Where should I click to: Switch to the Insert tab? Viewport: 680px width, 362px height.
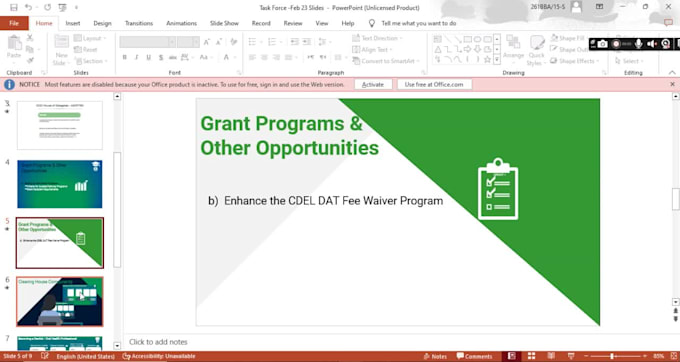coord(73,23)
